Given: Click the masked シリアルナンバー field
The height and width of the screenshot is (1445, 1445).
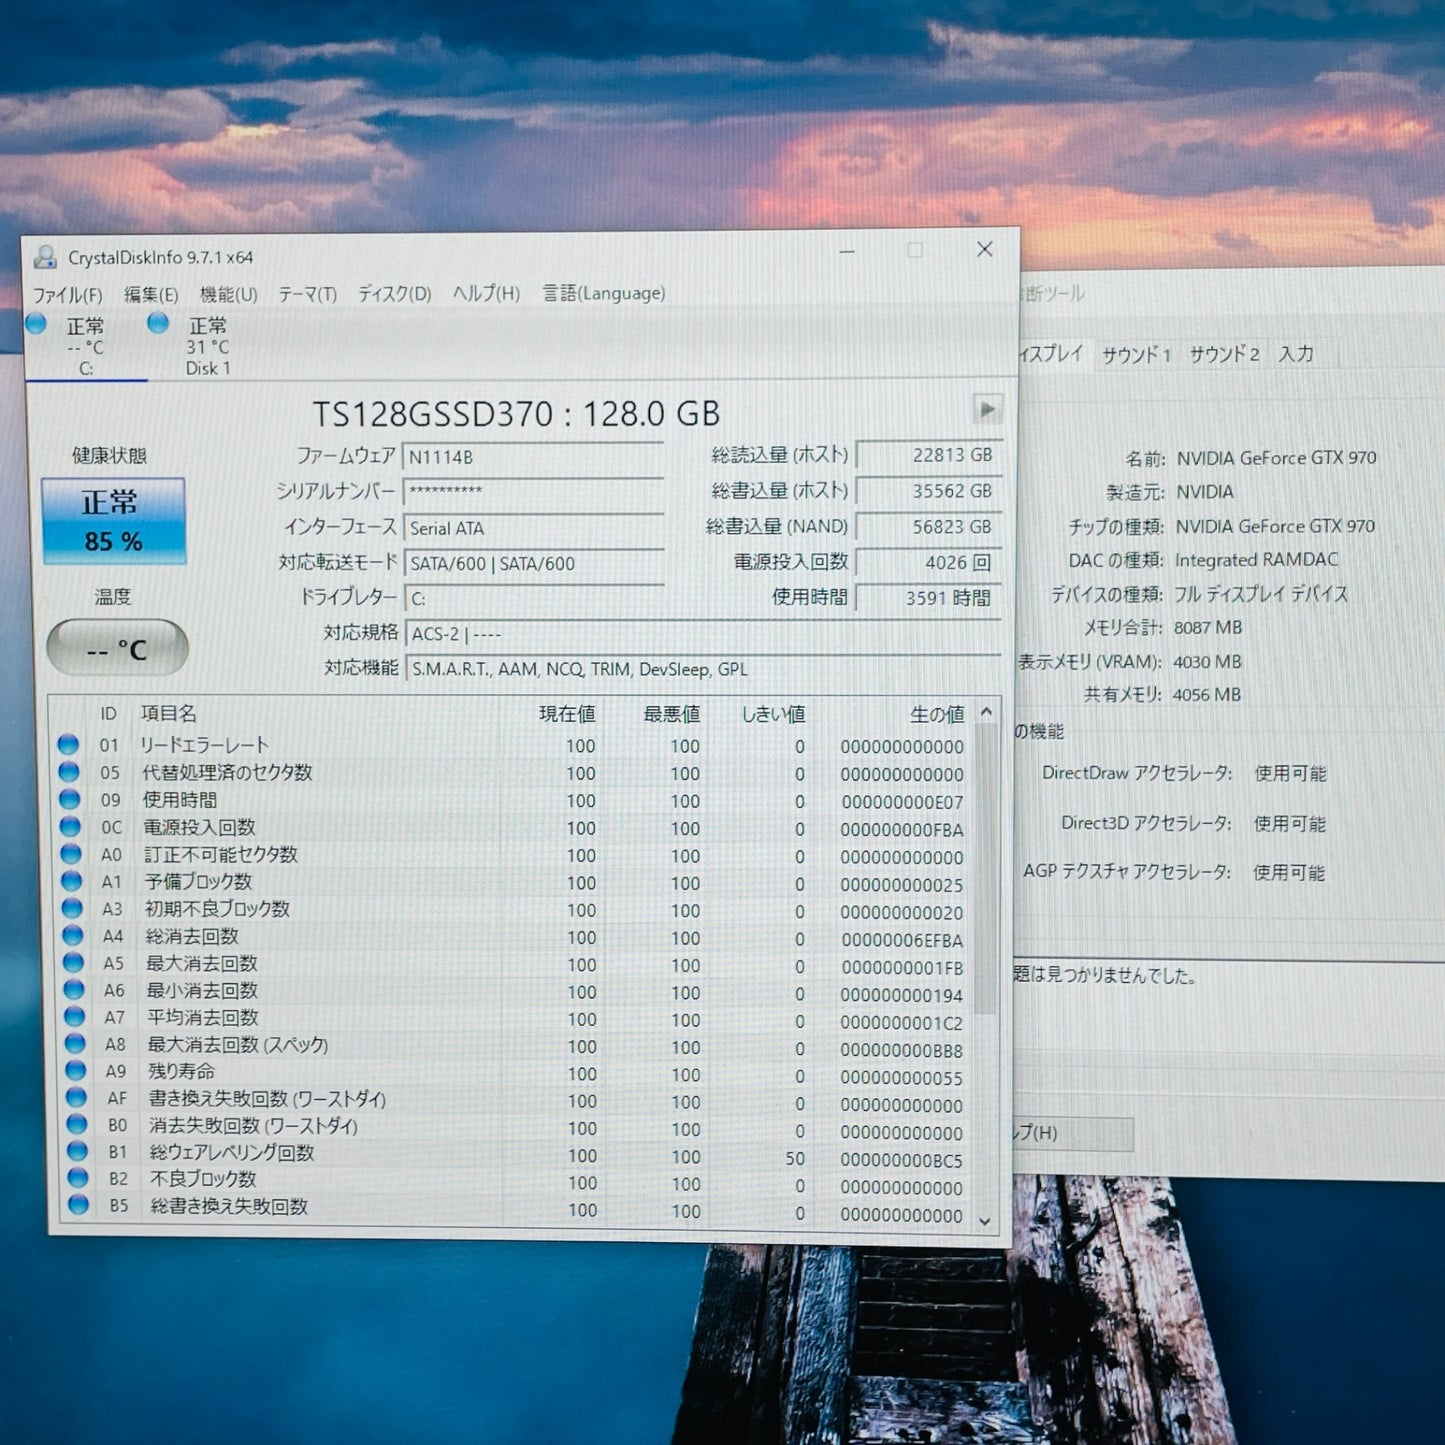Looking at the screenshot, I should pyautogui.click(x=533, y=492).
